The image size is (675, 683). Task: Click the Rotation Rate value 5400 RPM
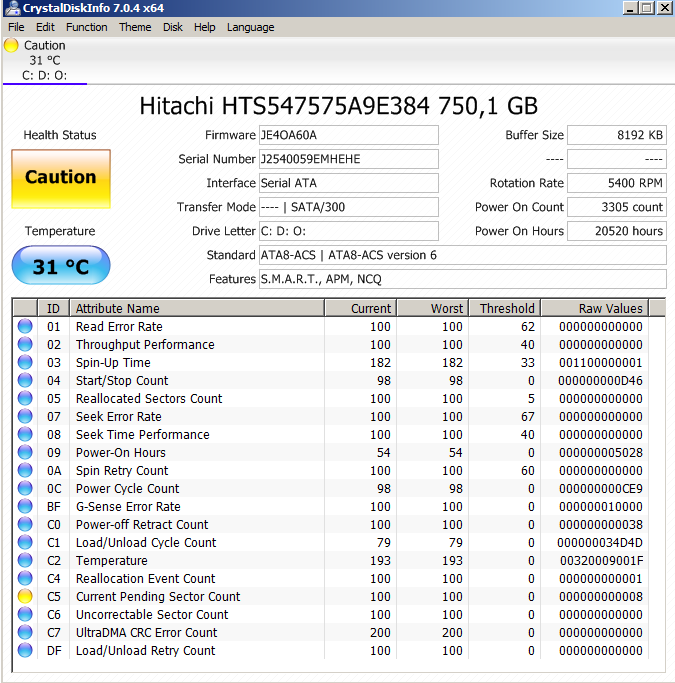(x=617, y=183)
